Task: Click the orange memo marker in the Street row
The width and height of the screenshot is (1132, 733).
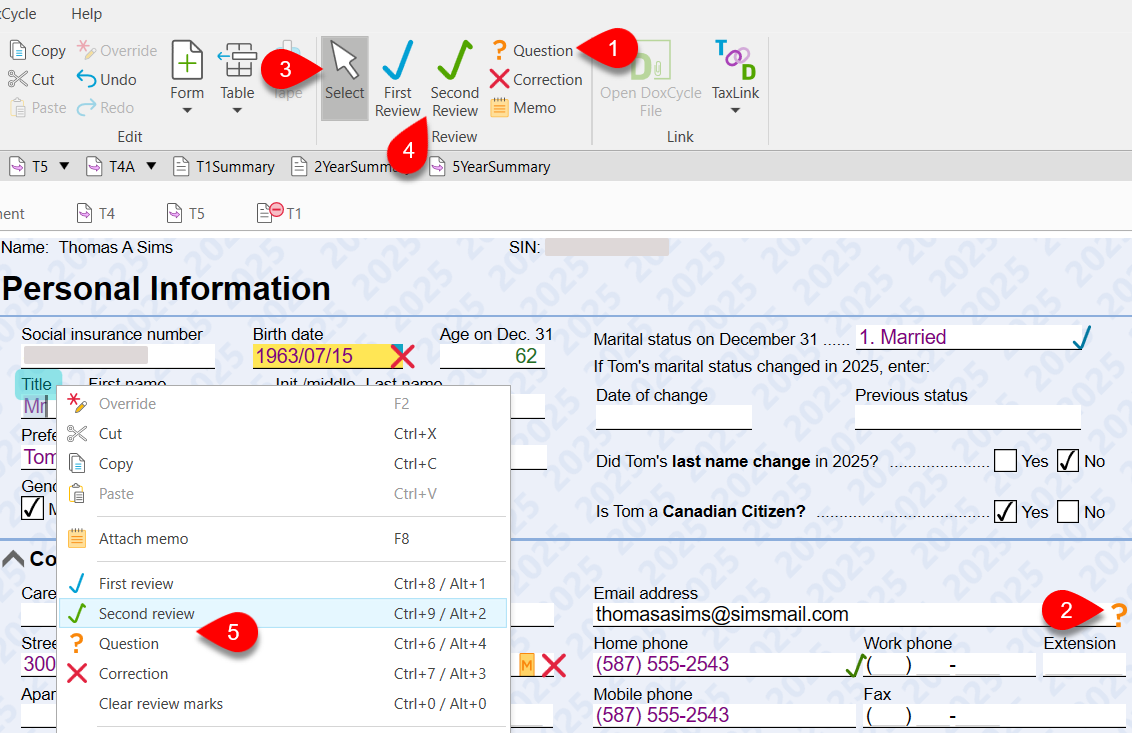Action: (527, 664)
